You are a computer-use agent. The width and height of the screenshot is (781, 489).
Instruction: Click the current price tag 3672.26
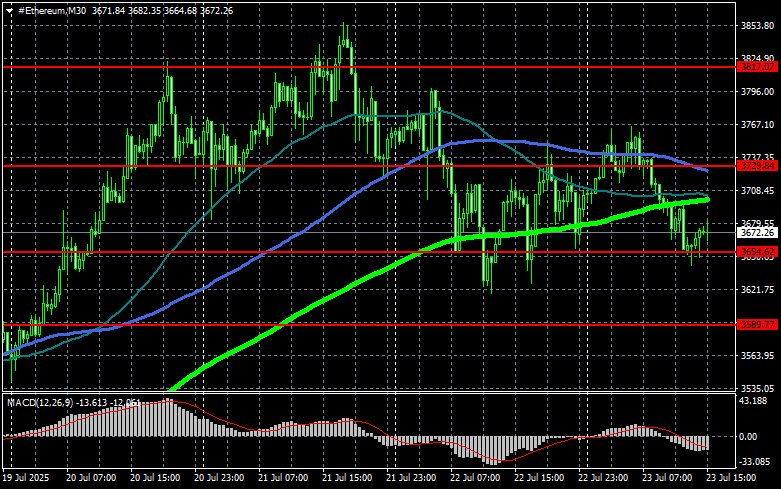point(757,233)
